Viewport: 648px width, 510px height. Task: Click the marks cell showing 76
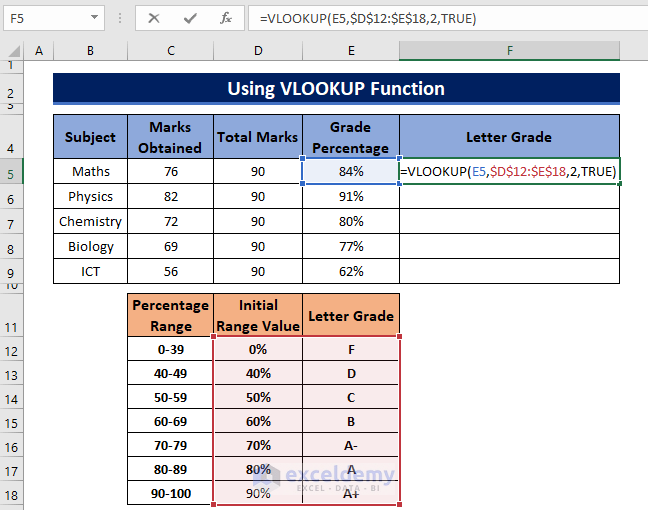(171, 172)
